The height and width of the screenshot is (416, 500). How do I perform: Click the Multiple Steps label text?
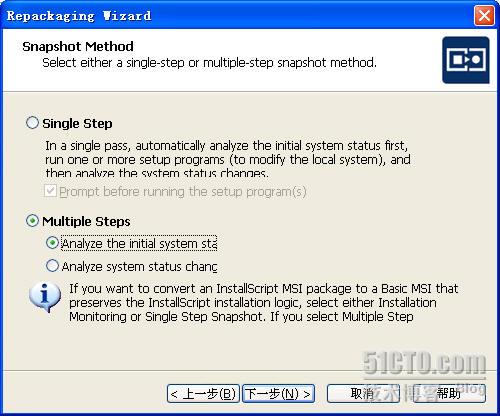point(86,222)
